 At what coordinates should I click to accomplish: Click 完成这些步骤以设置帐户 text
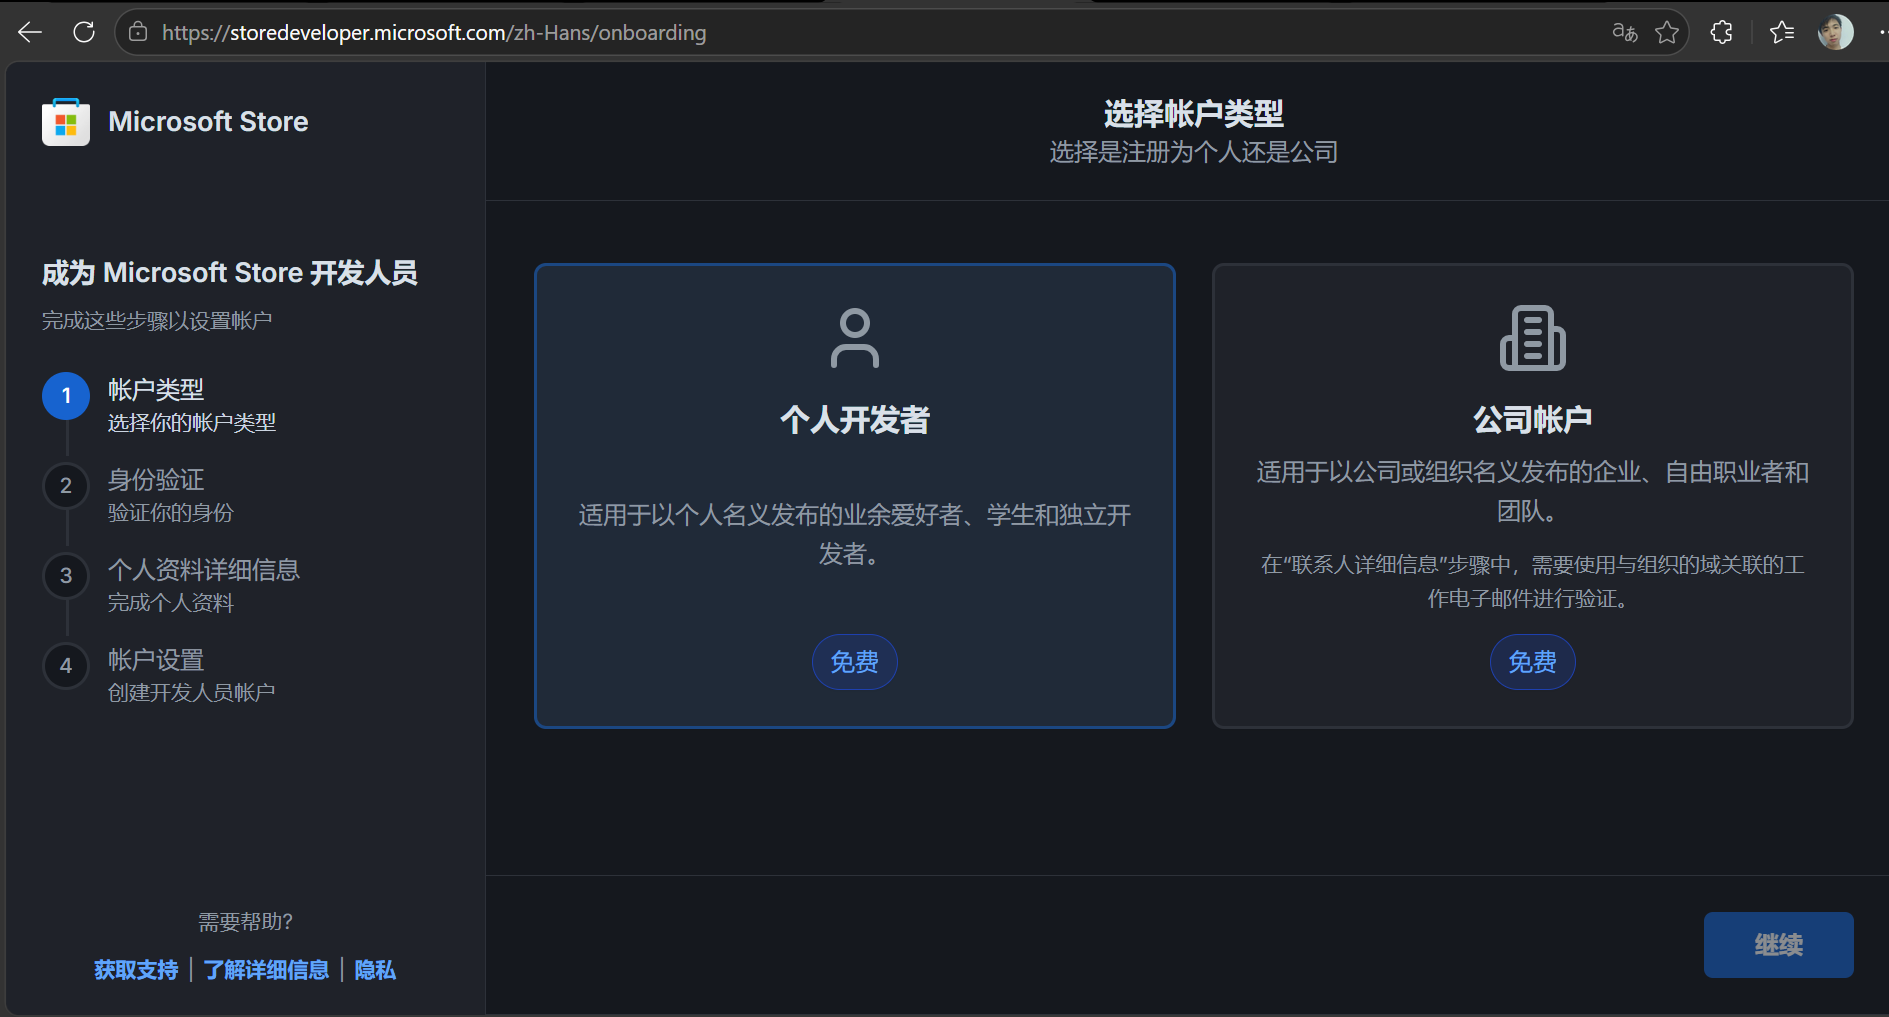point(157,320)
